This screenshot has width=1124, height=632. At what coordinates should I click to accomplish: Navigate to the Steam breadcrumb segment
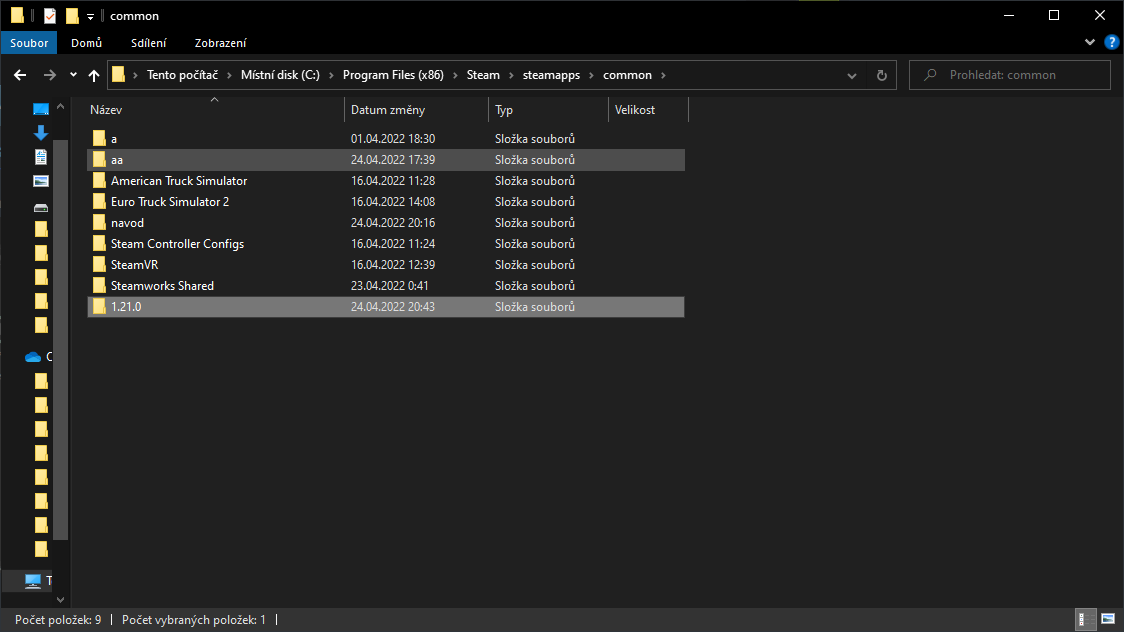(x=483, y=75)
